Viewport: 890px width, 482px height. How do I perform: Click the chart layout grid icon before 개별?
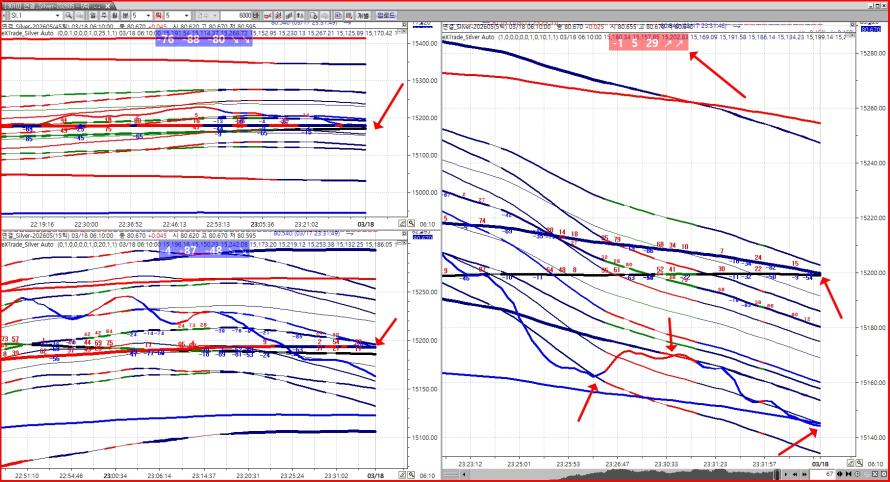[338, 15]
